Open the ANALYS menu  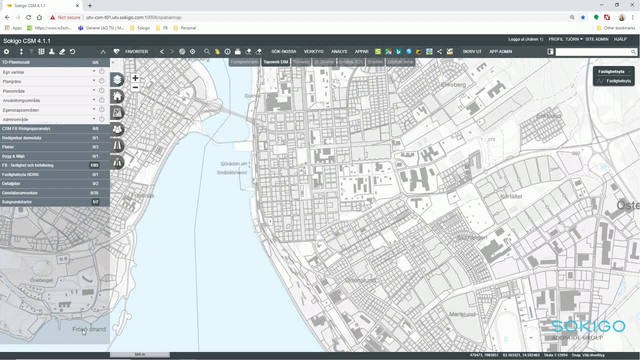pyautogui.click(x=339, y=52)
